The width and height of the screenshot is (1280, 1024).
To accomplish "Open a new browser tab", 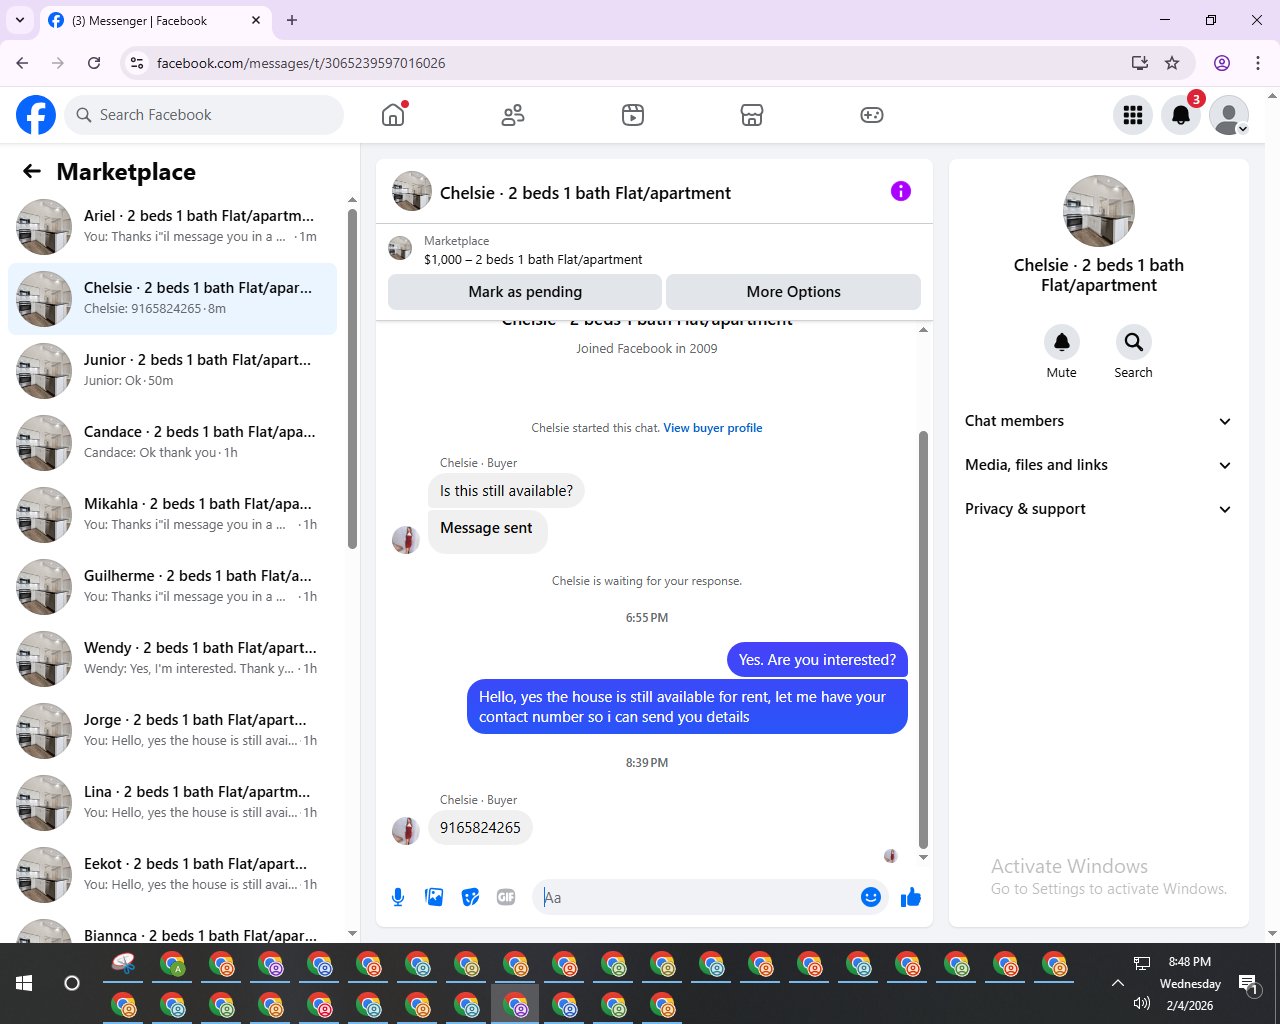I will pos(292,20).
